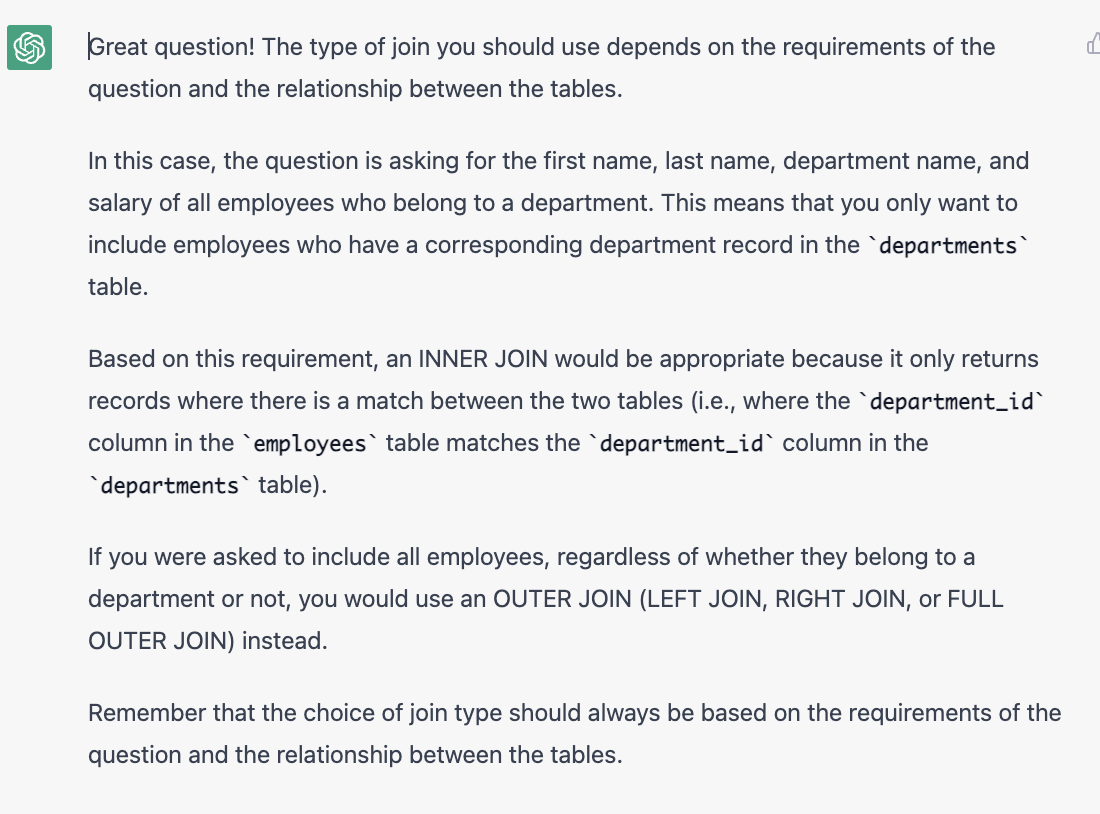This screenshot has width=1100, height=814.
Task: Click the `employees` inline code term
Action: coord(312,443)
